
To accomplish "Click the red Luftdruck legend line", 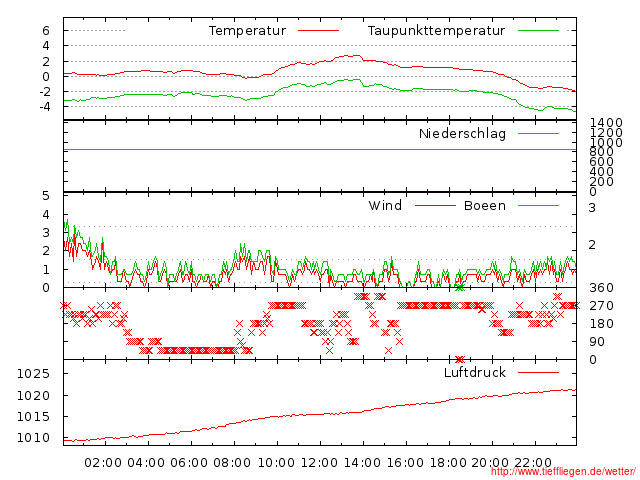I will (538, 372).
